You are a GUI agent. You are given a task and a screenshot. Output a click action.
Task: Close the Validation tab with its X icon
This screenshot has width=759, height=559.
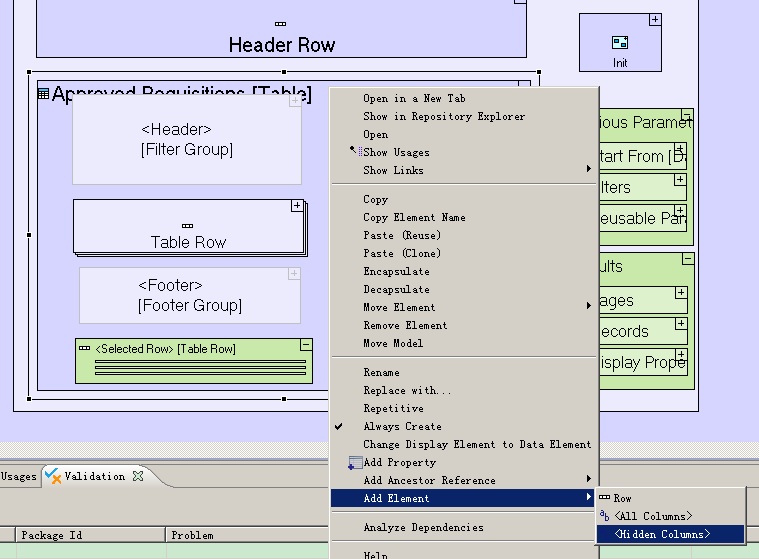point(138,476)
